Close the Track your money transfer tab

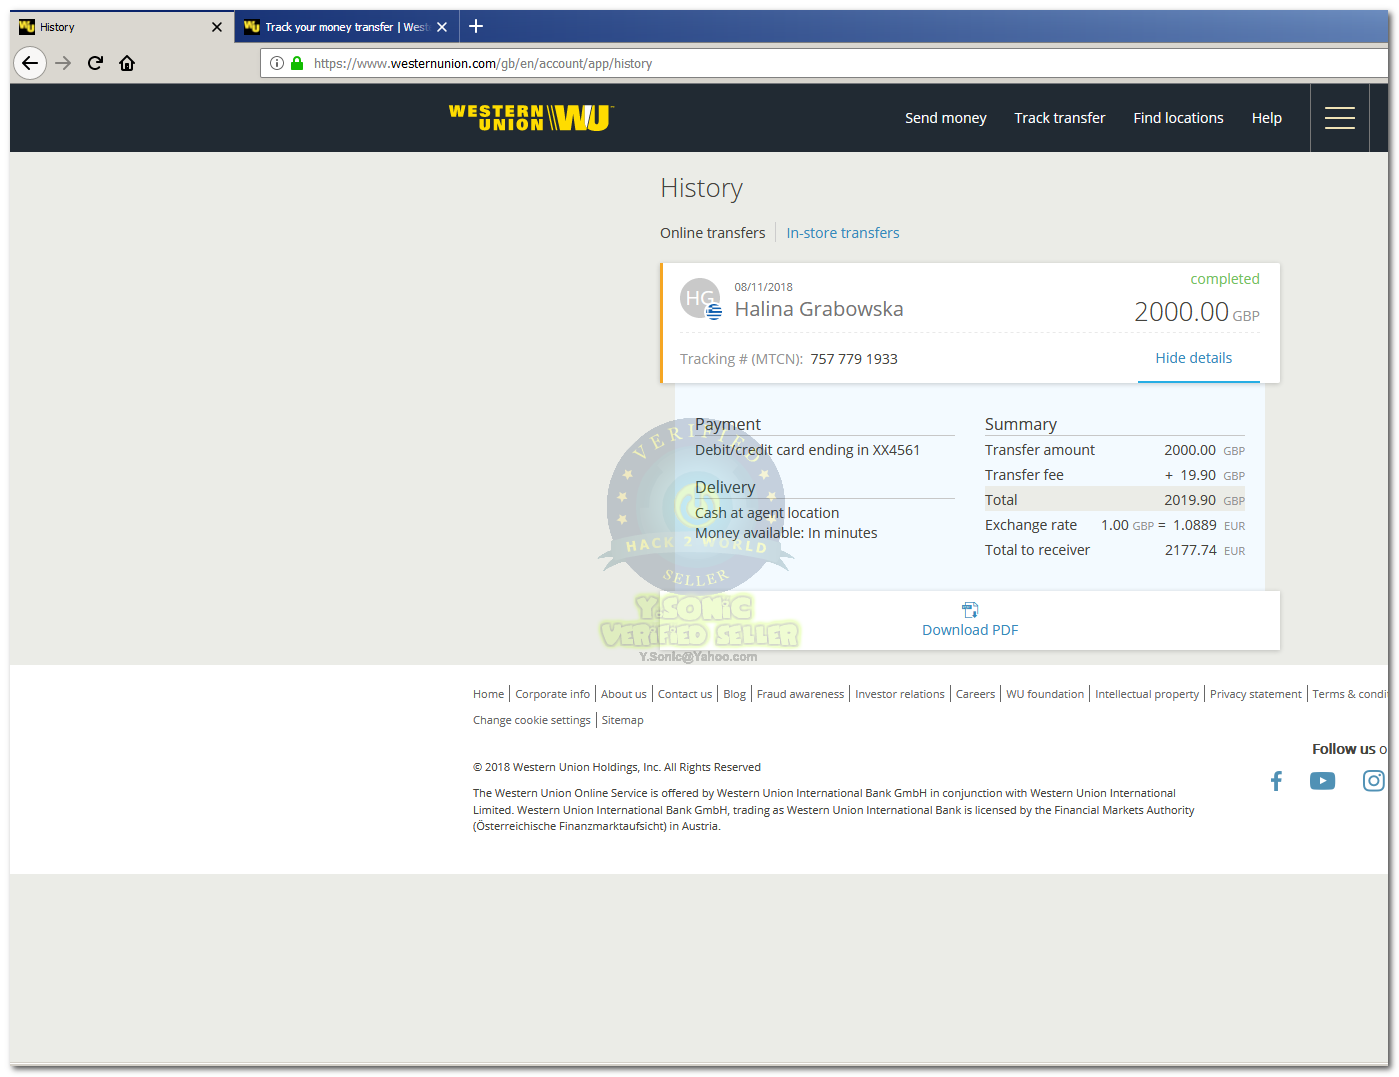click(442, 27)
